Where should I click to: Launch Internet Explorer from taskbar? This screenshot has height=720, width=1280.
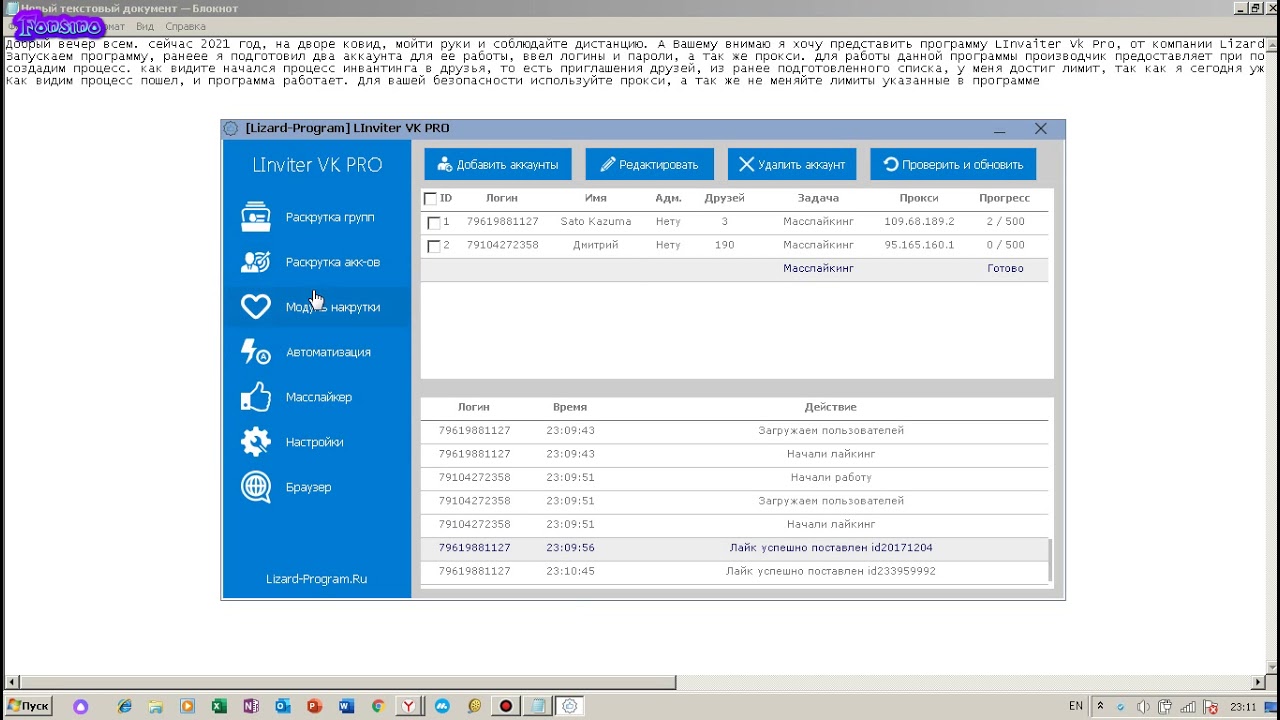point(125,706)
